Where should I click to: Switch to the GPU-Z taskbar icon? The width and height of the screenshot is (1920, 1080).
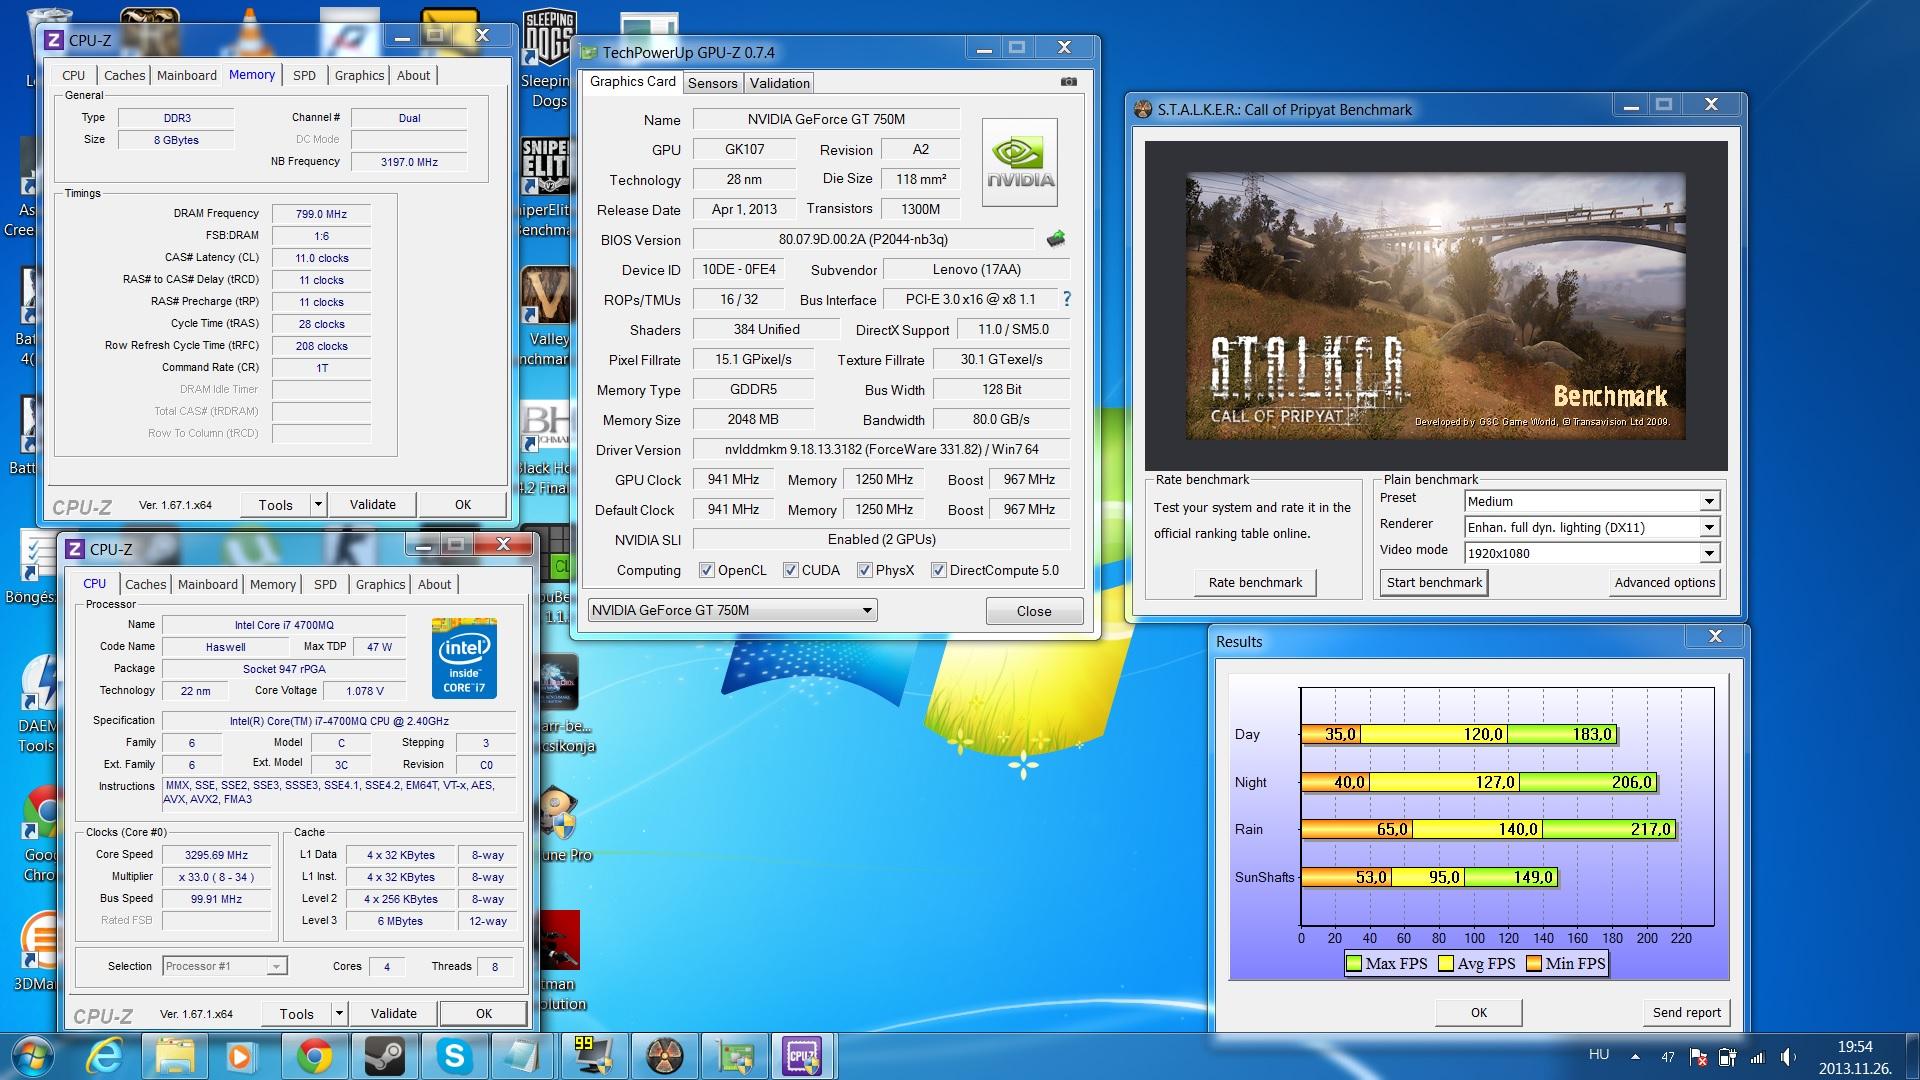coord(734,1056)
